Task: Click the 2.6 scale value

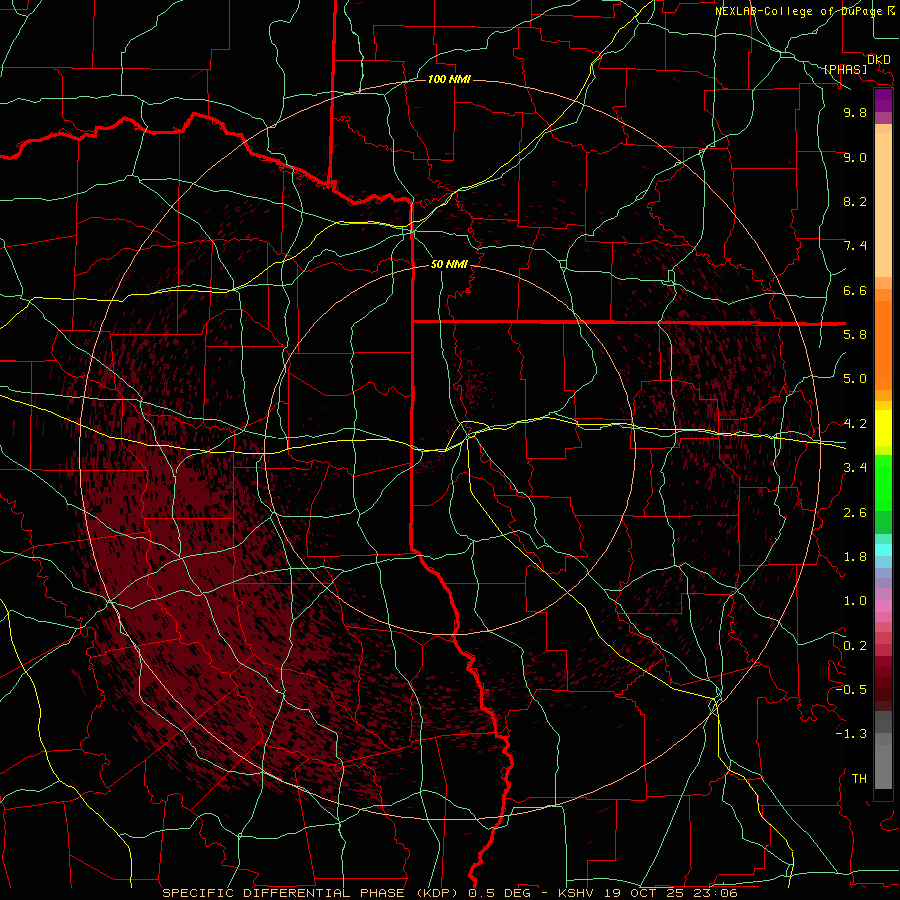Action: click(x=855, y=513)
